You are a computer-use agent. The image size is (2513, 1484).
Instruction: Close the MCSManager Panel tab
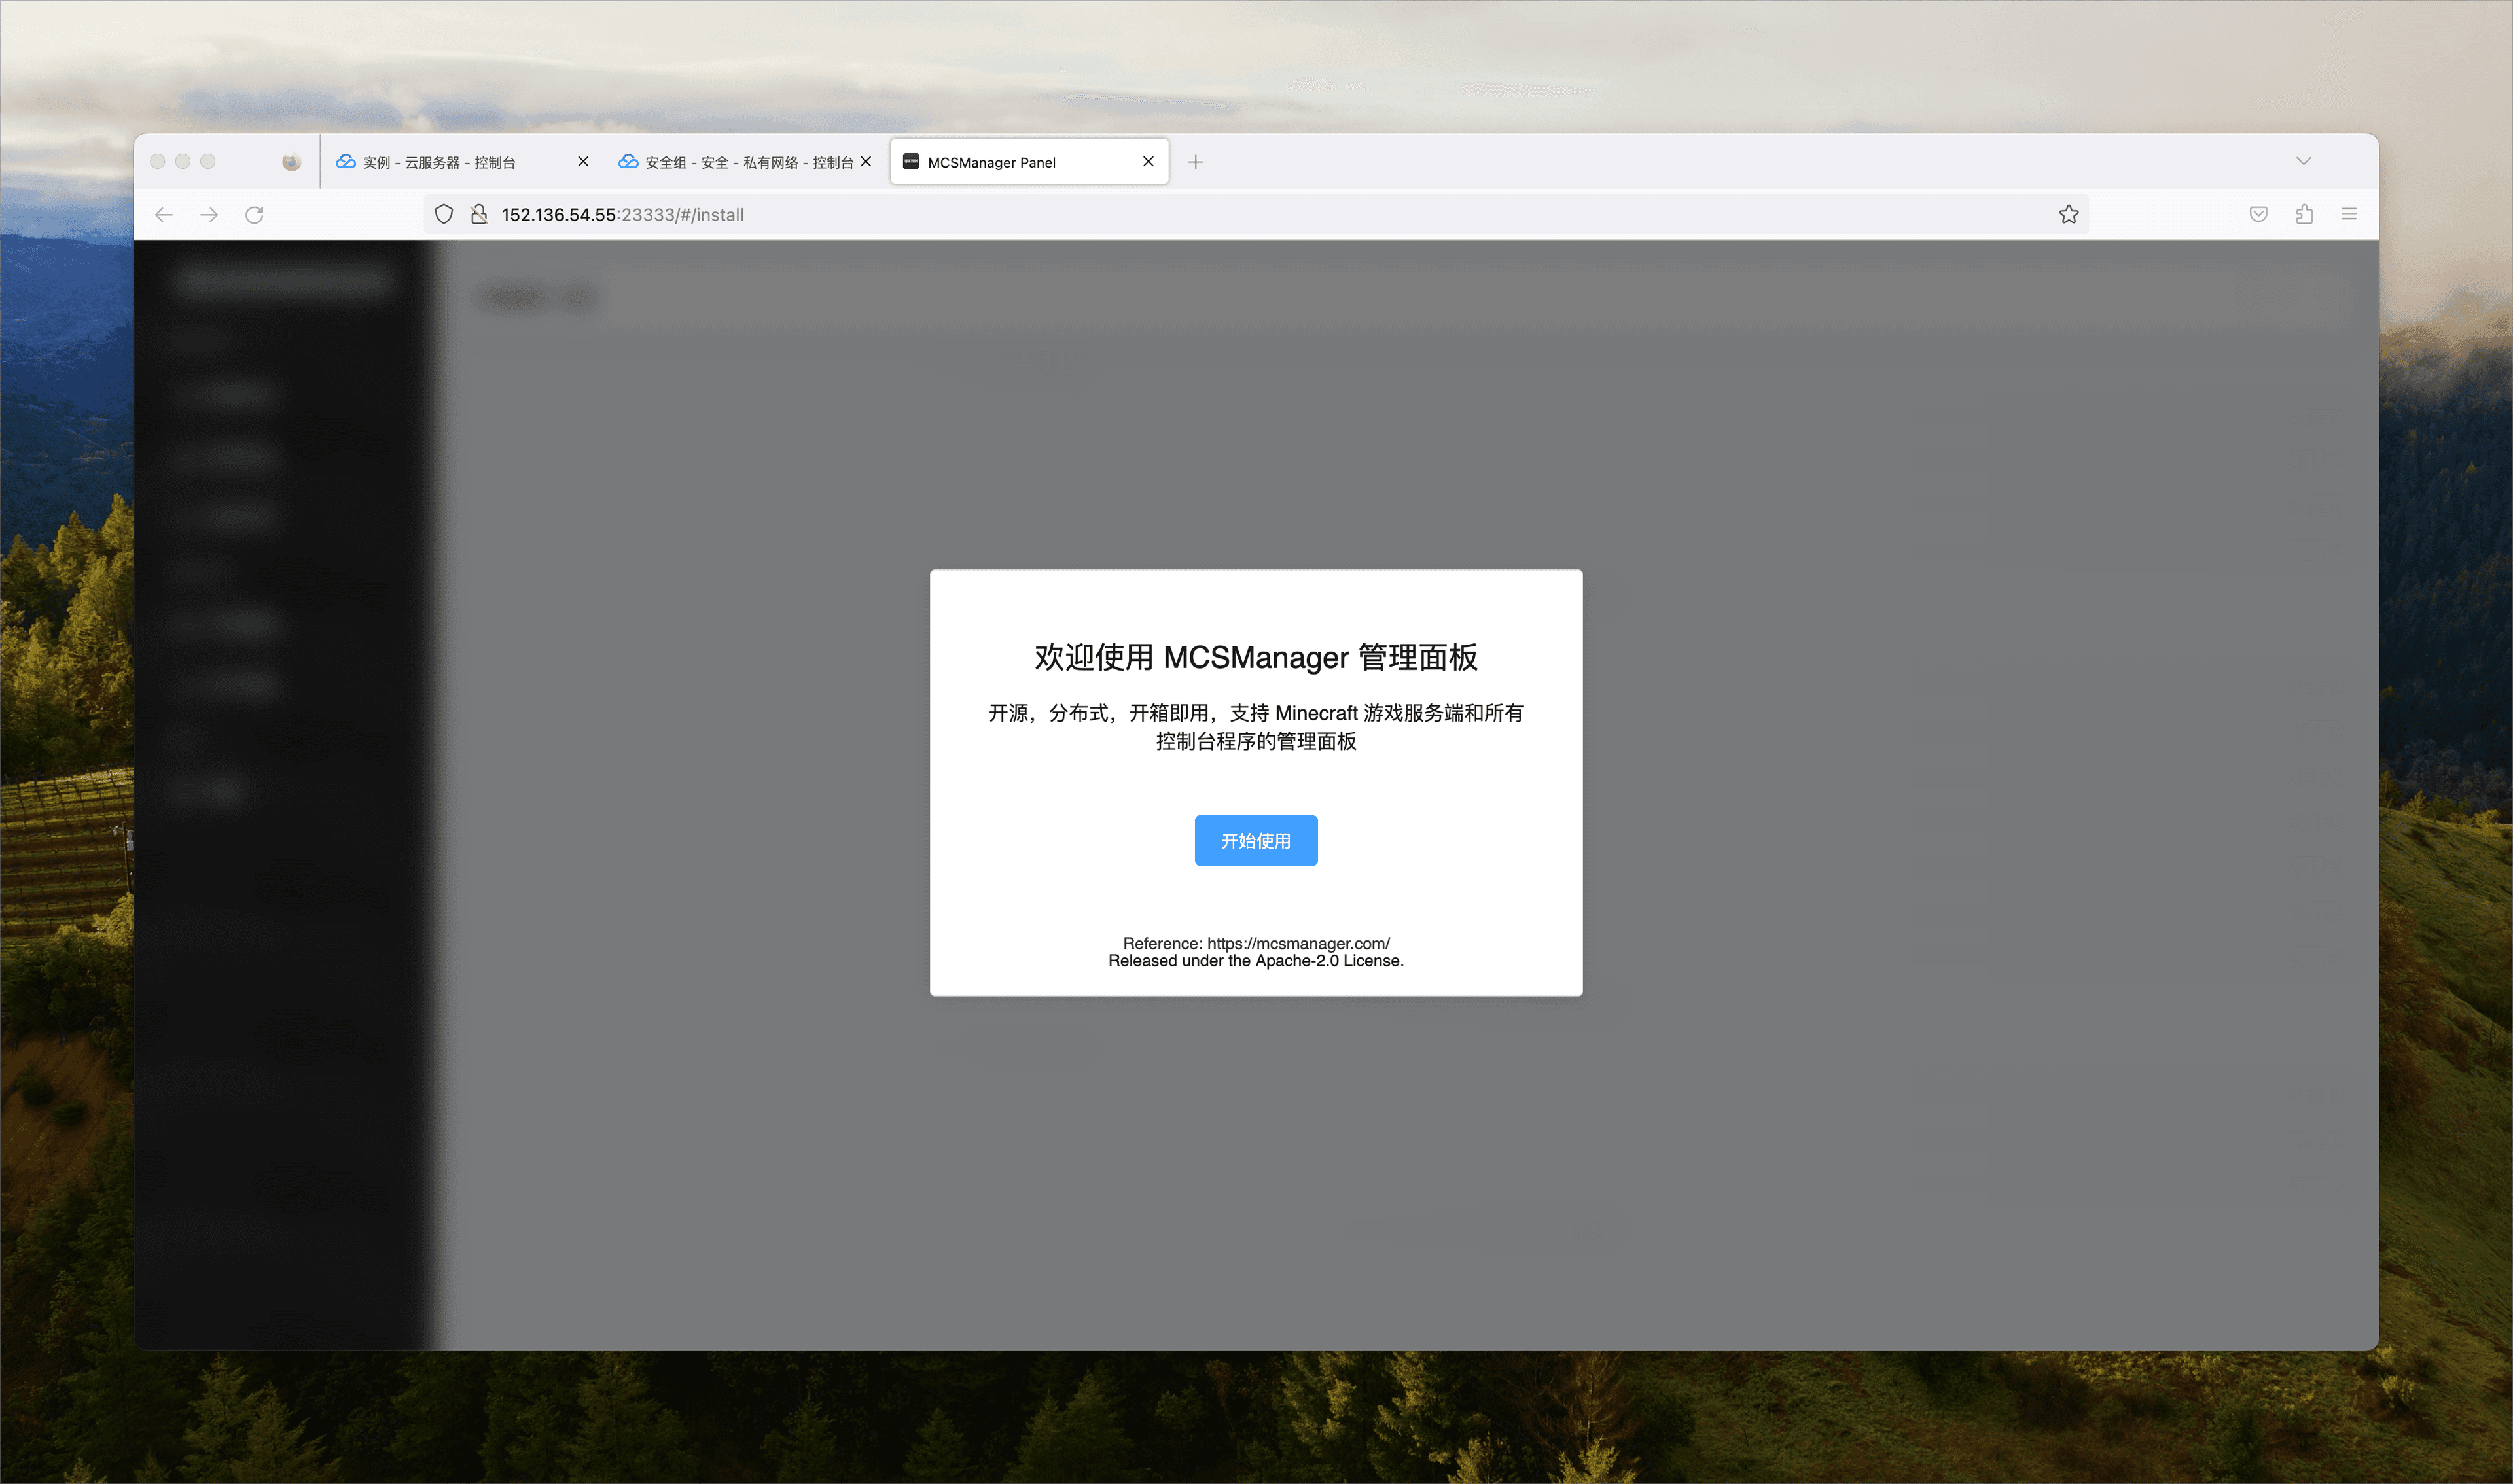point(1148,161)
